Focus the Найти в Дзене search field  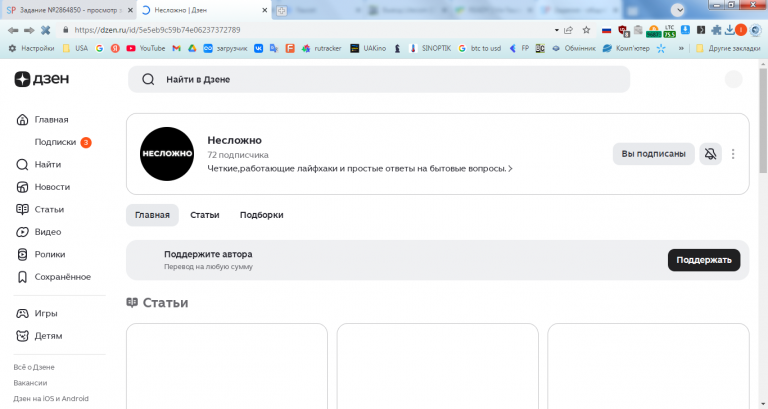point(379,79)
